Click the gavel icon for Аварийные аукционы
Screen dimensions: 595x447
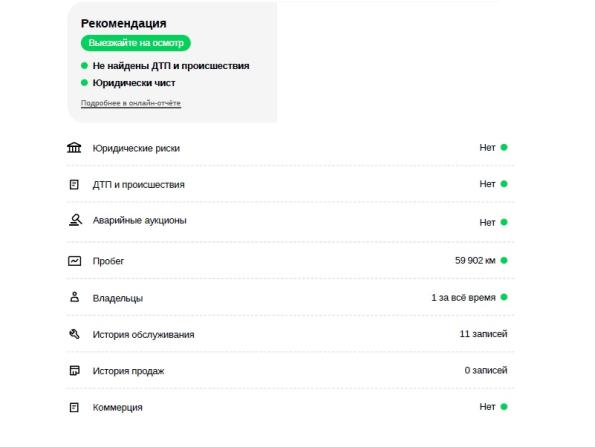[75, 220]
